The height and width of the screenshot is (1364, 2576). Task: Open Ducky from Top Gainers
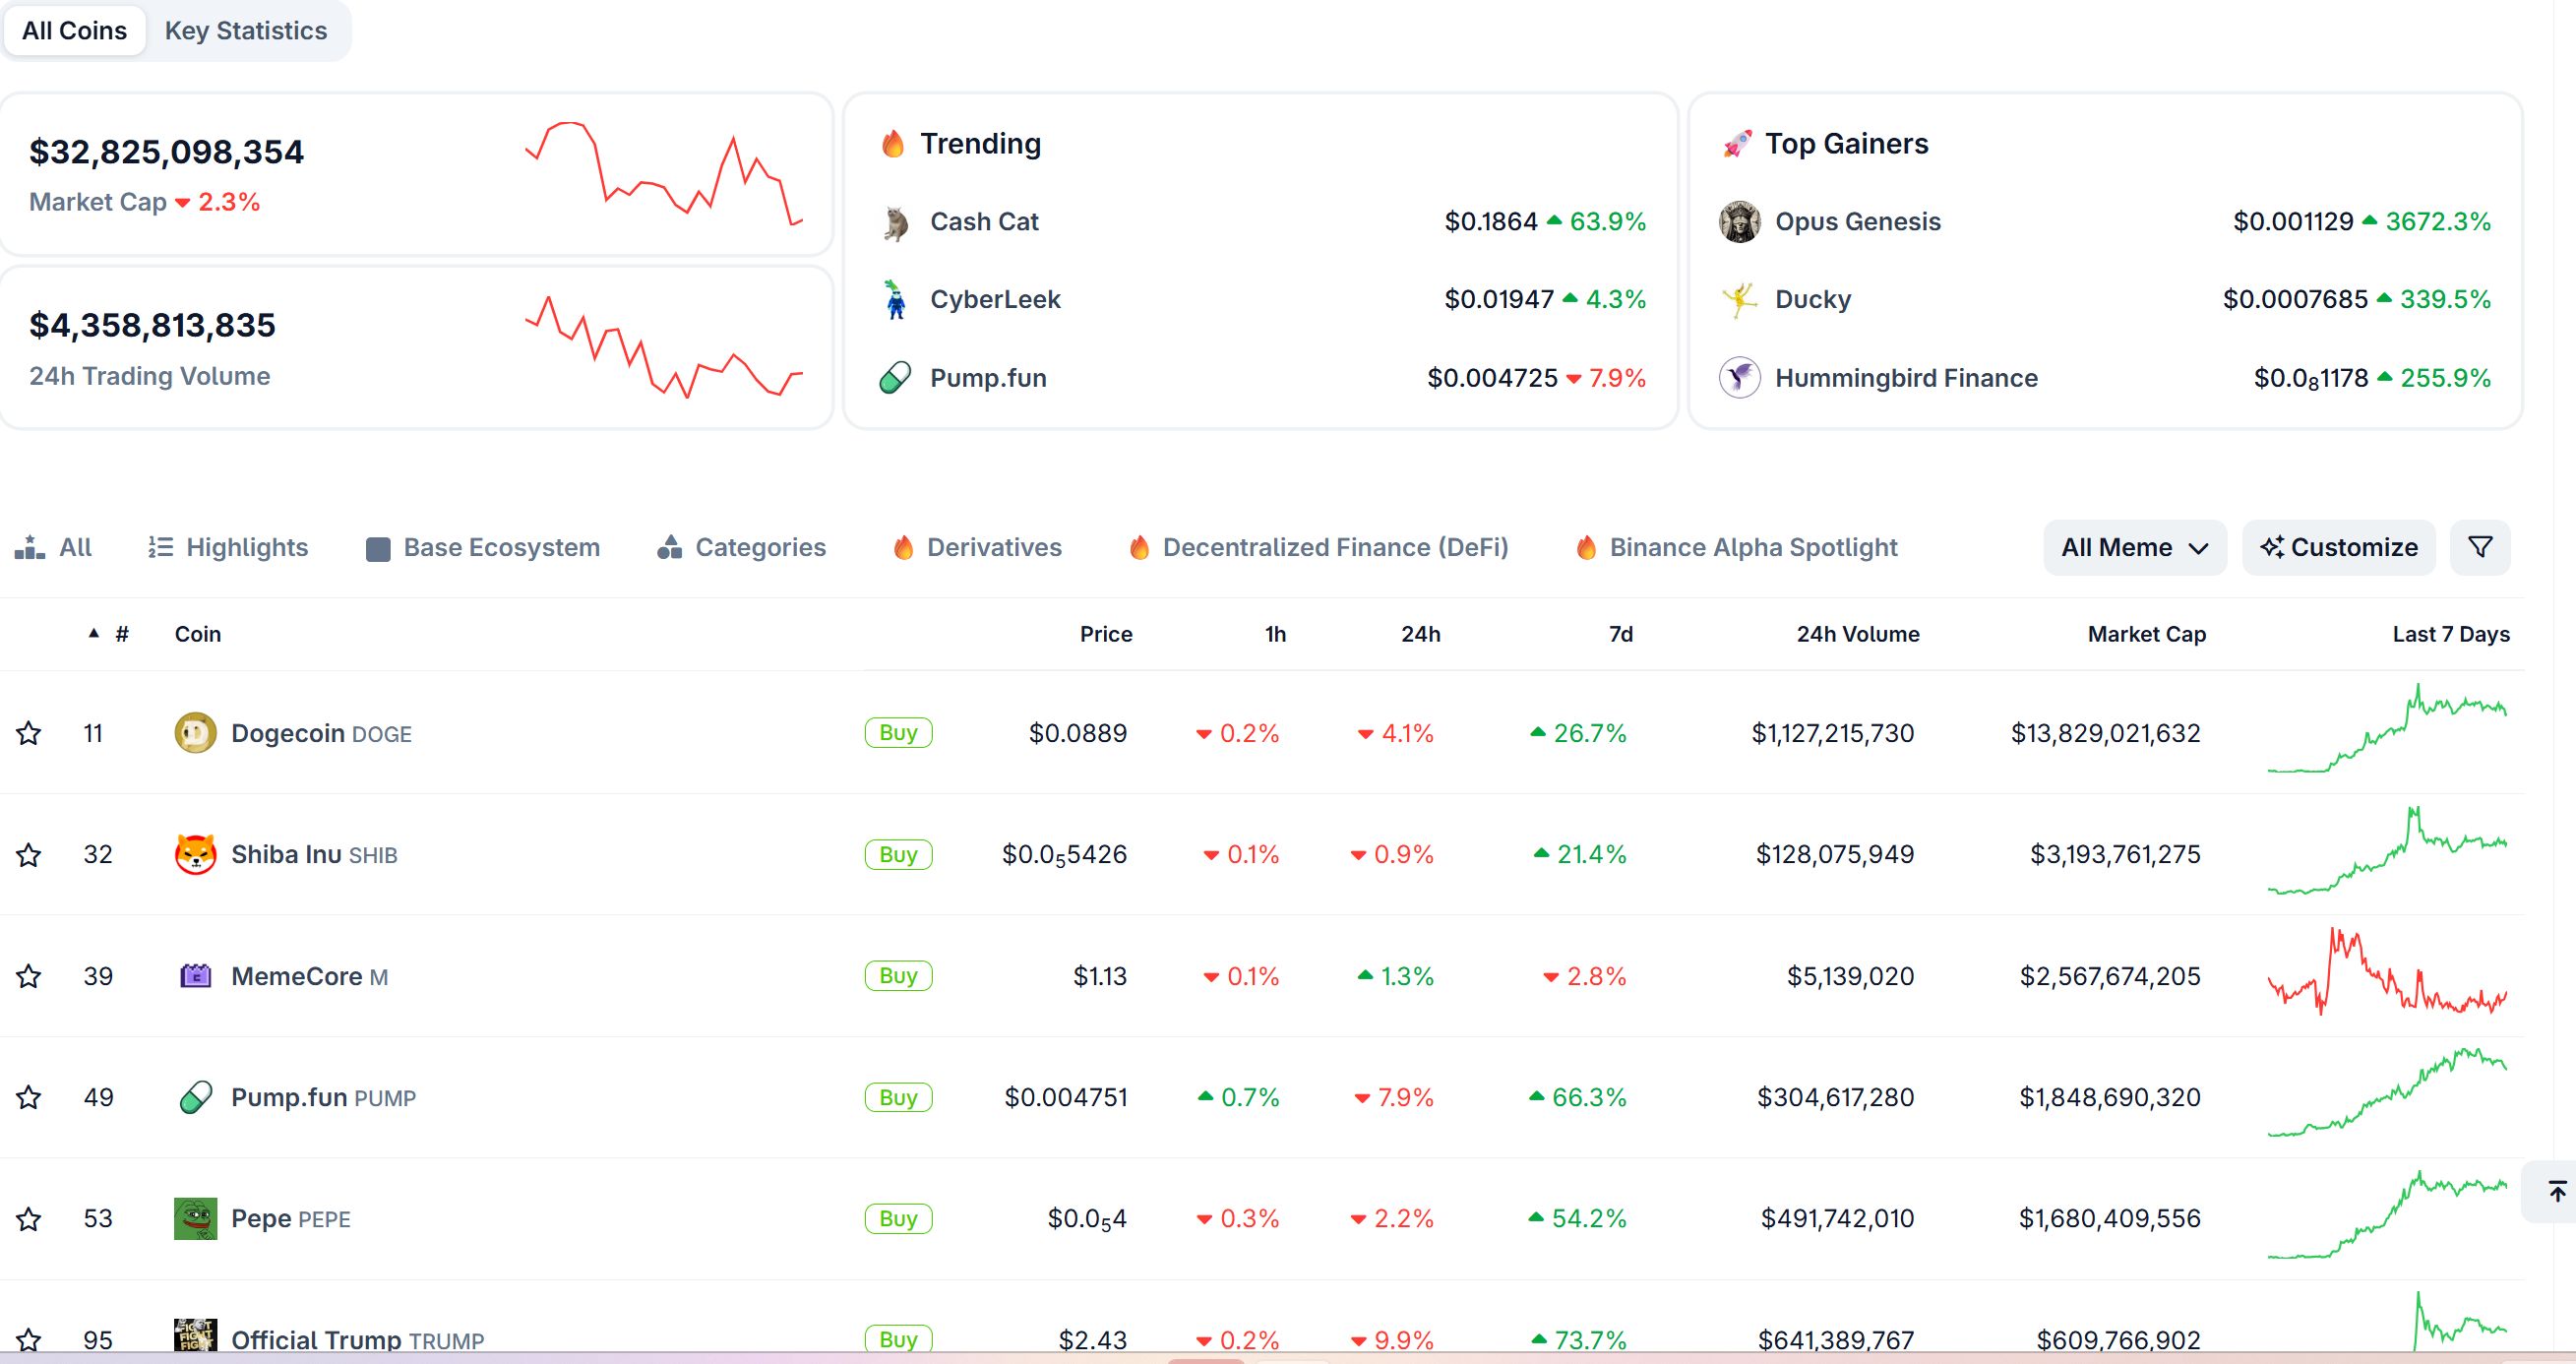(1813, 299)
